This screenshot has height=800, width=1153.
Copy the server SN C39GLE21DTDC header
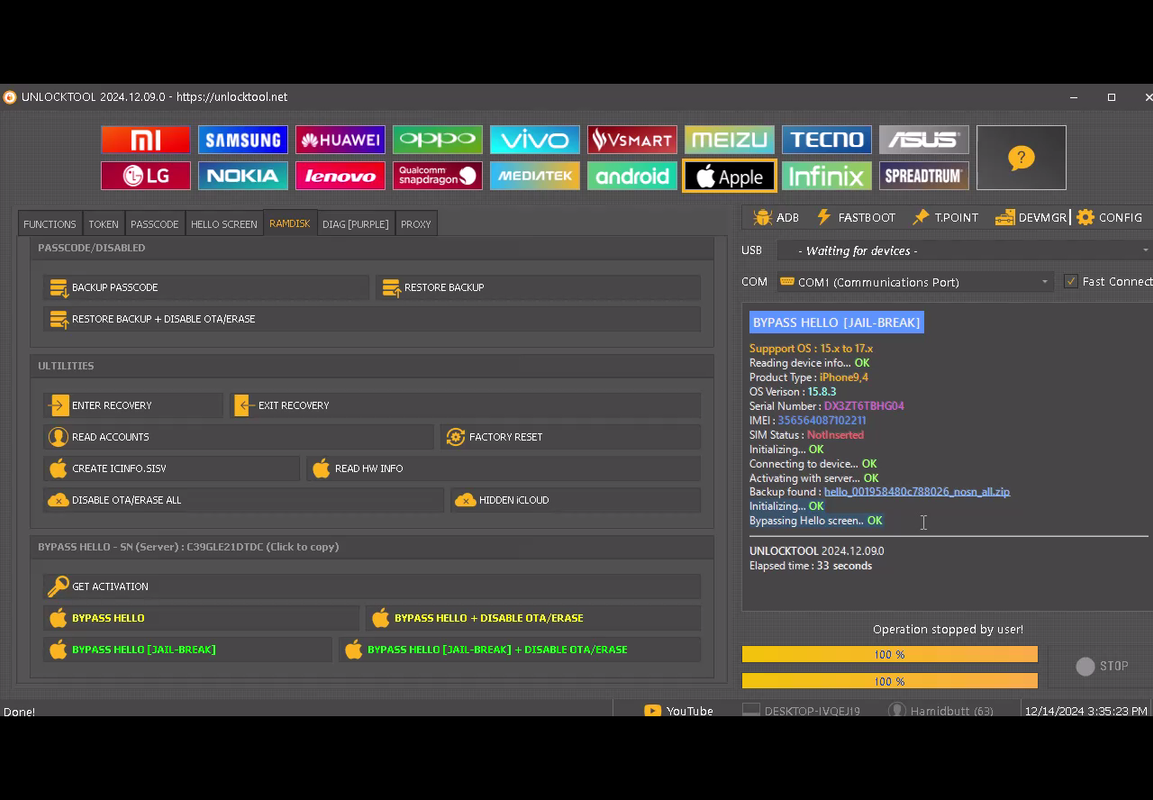click(188, 547)
